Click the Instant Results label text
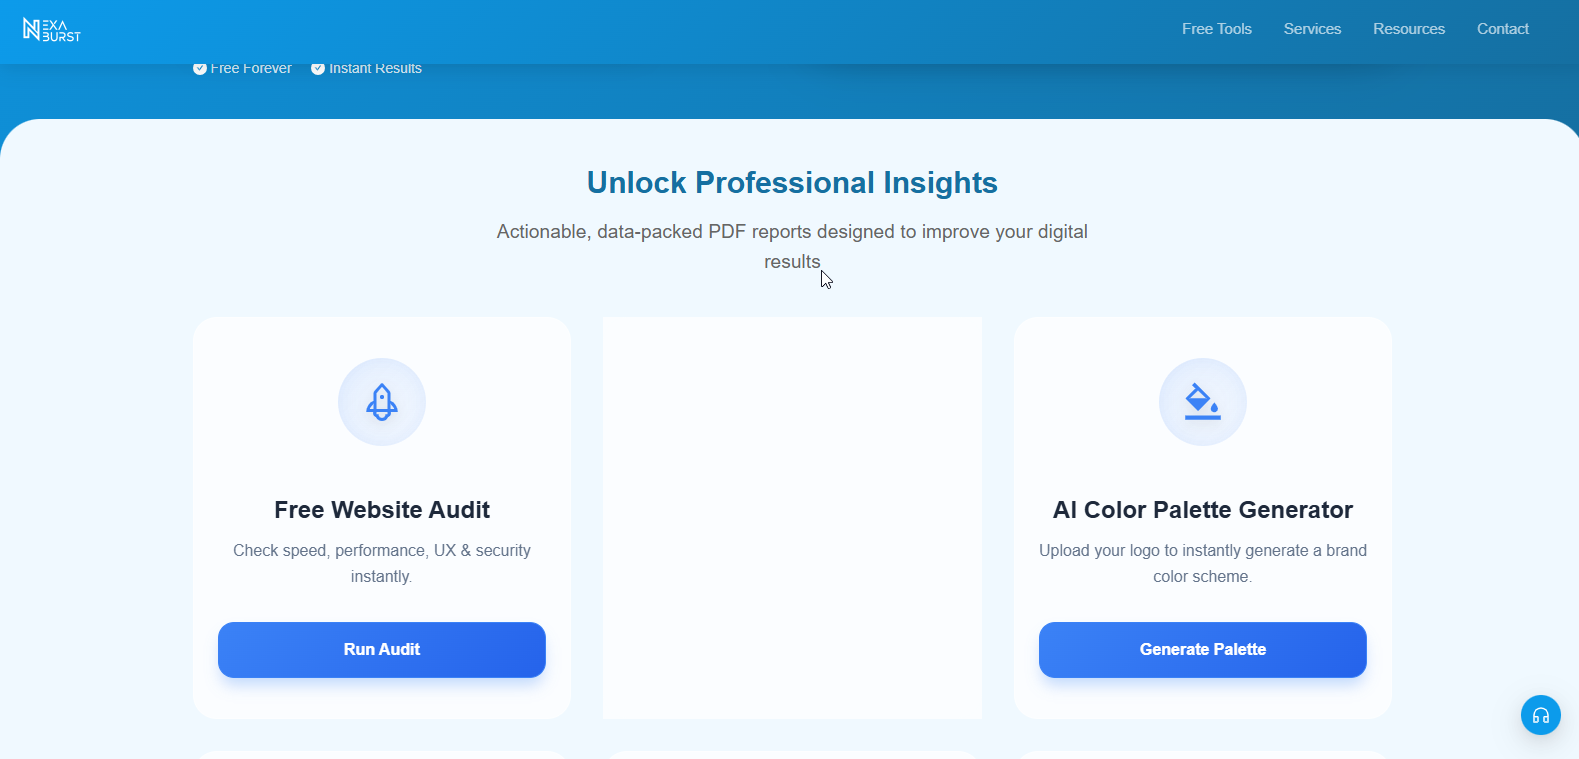This screenshot has width=1579, height=759. click(x=375, y=68)
